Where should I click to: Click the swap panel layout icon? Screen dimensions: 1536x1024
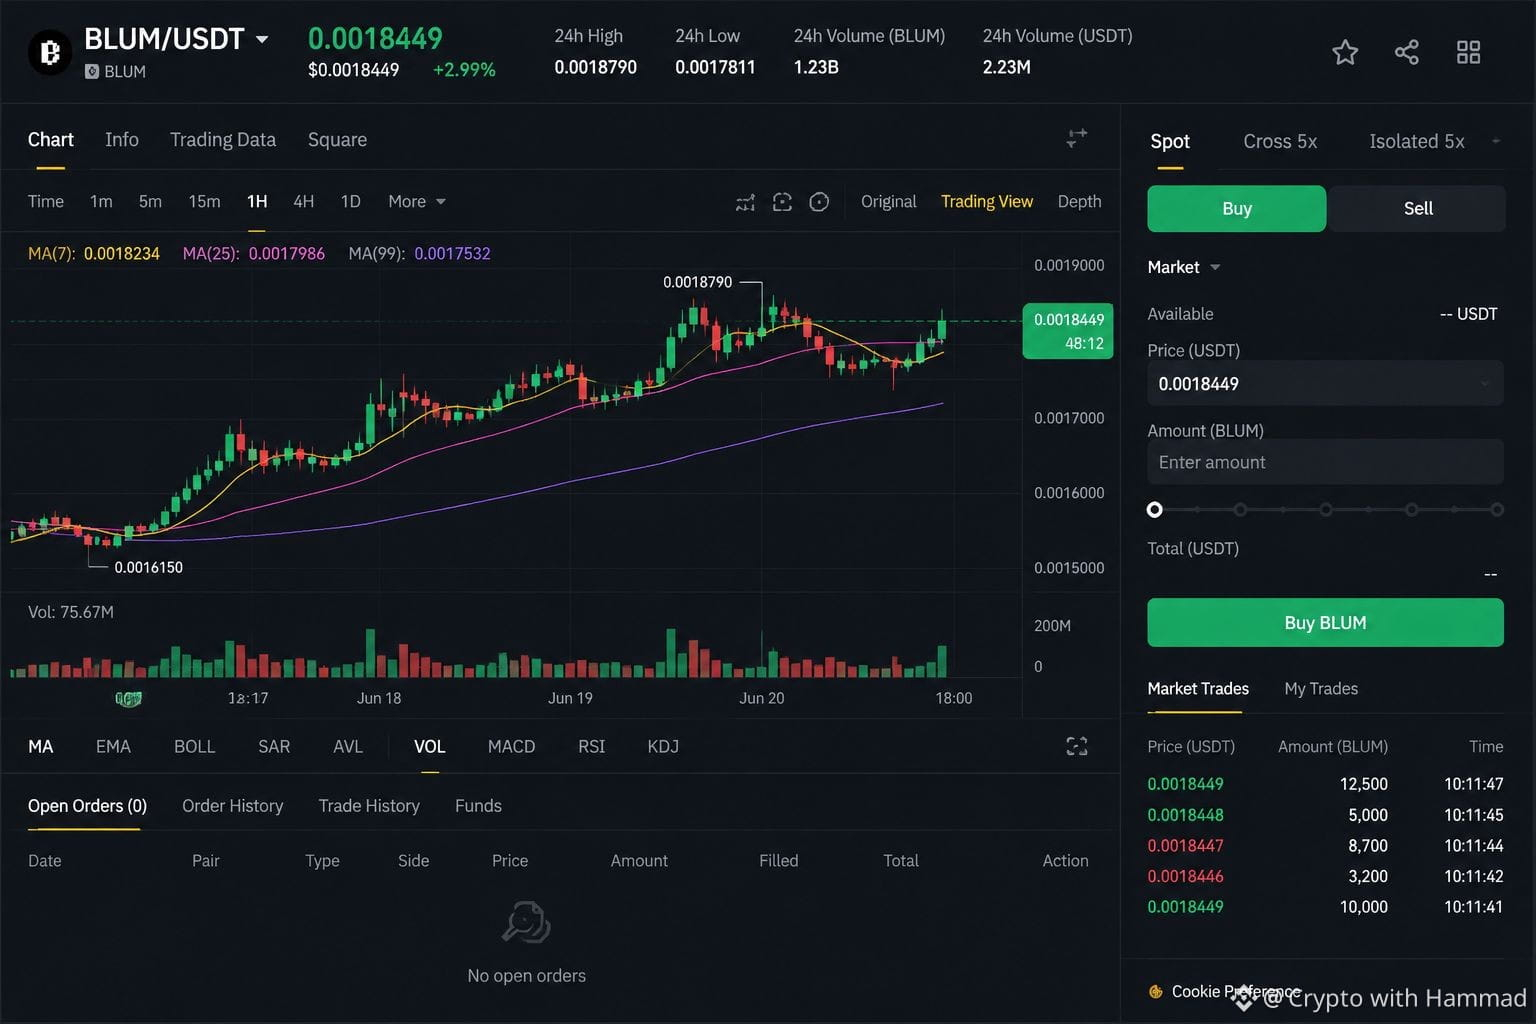pos(1077,139)
